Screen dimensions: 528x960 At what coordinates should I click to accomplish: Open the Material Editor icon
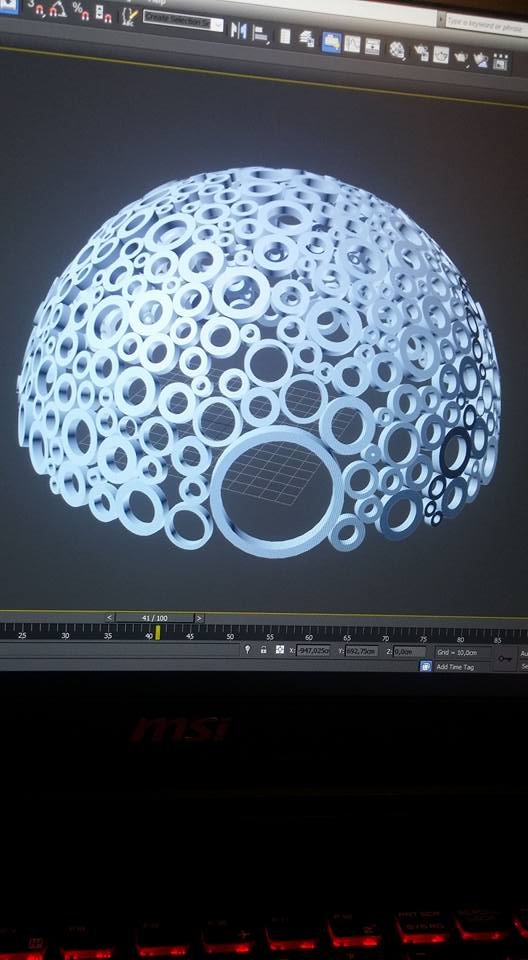[397, 50]
